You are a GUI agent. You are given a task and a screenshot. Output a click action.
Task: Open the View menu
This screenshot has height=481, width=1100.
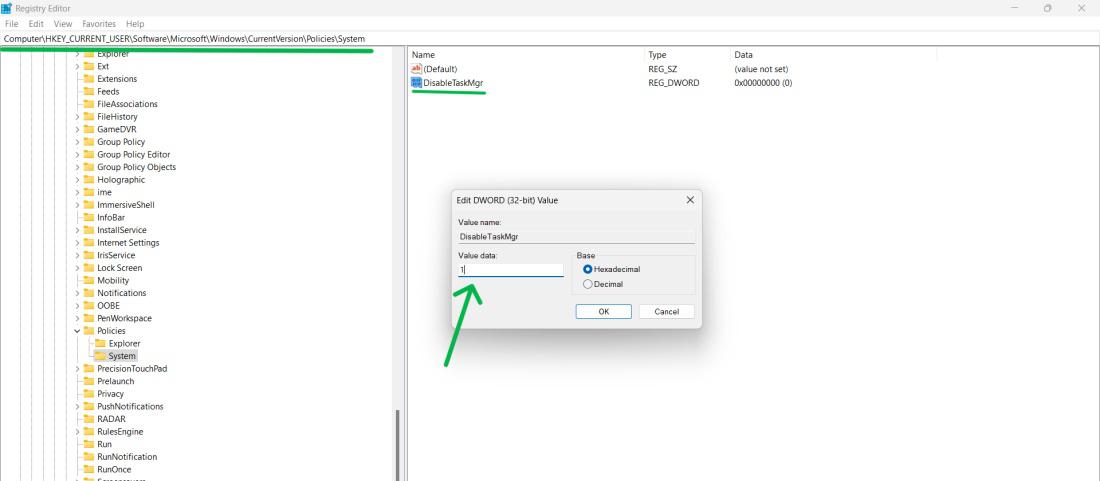click(63, 24)
